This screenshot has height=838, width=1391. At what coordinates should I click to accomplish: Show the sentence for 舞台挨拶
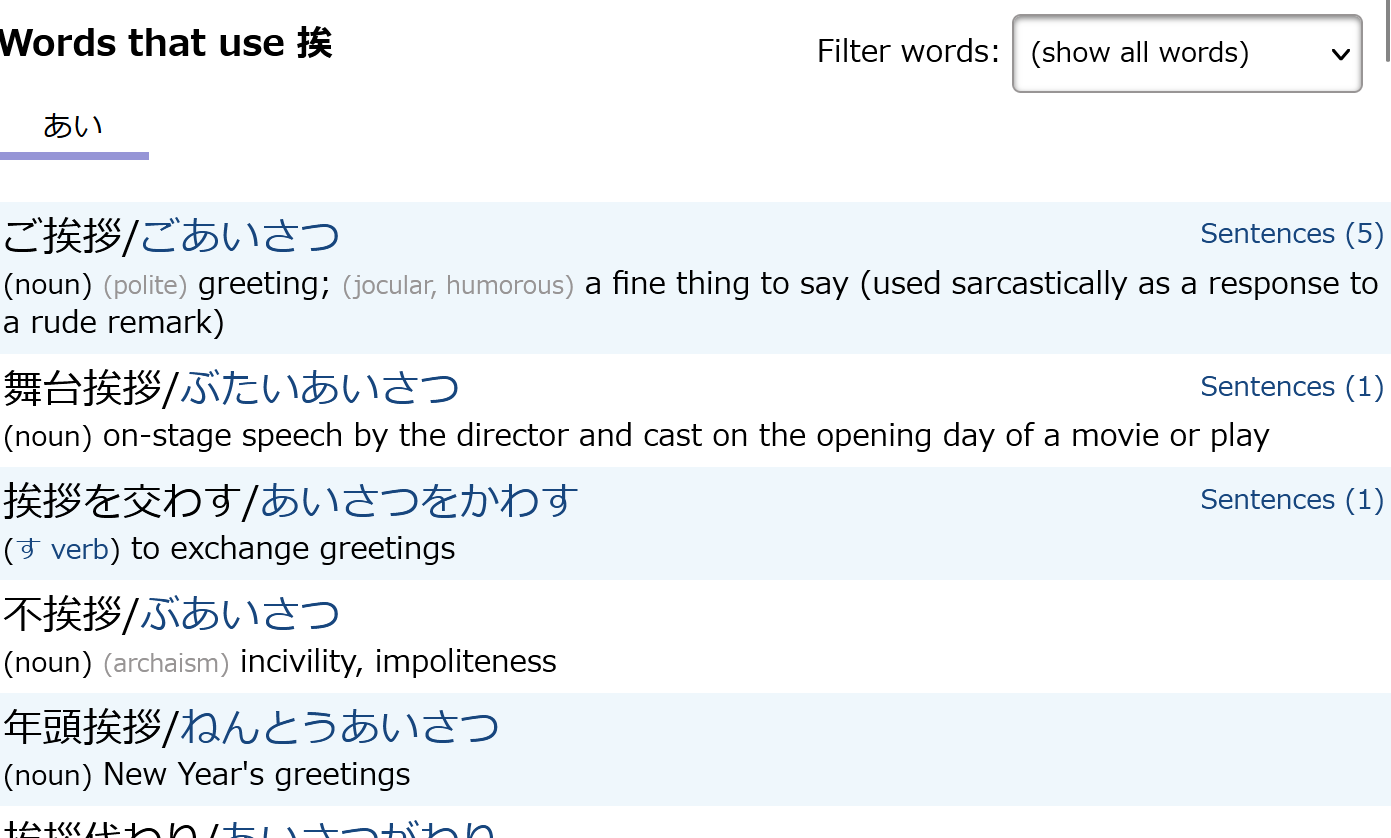[x=1291, y=387]
